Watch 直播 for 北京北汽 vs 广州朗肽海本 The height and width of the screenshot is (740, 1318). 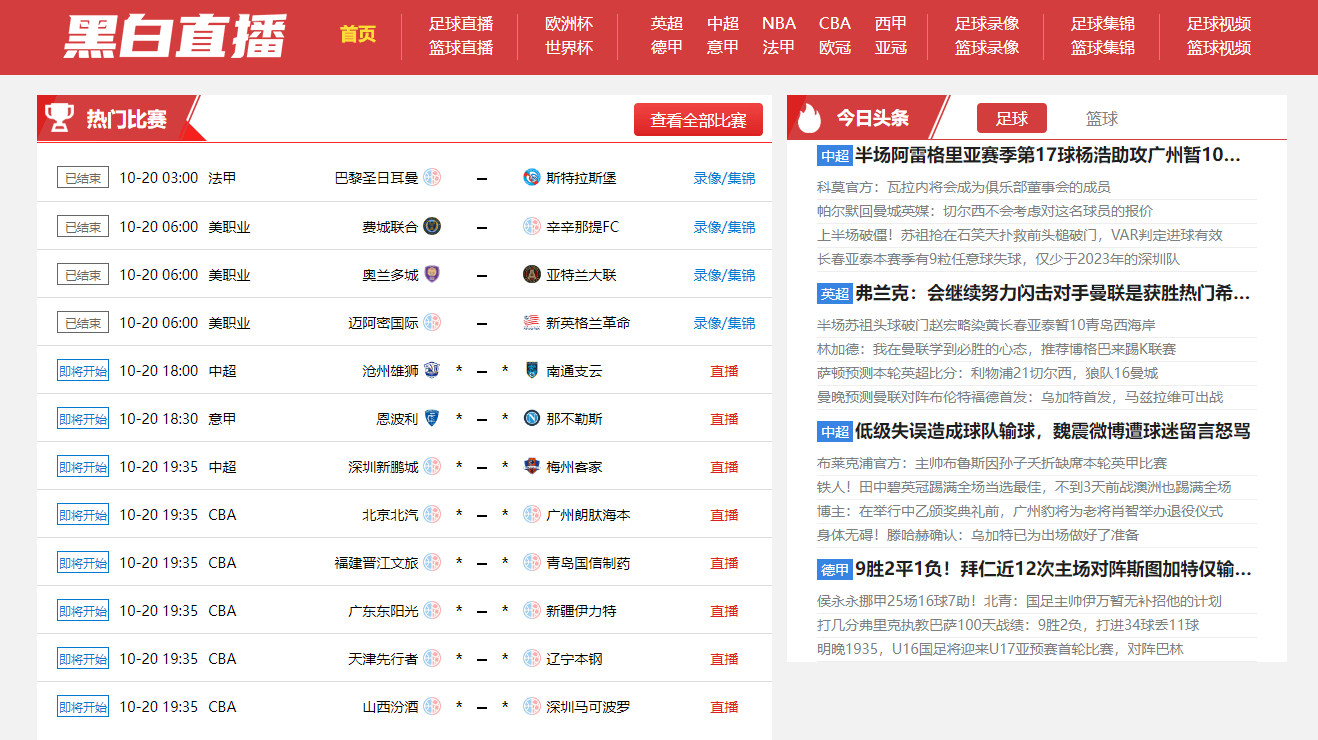[724, 514]
